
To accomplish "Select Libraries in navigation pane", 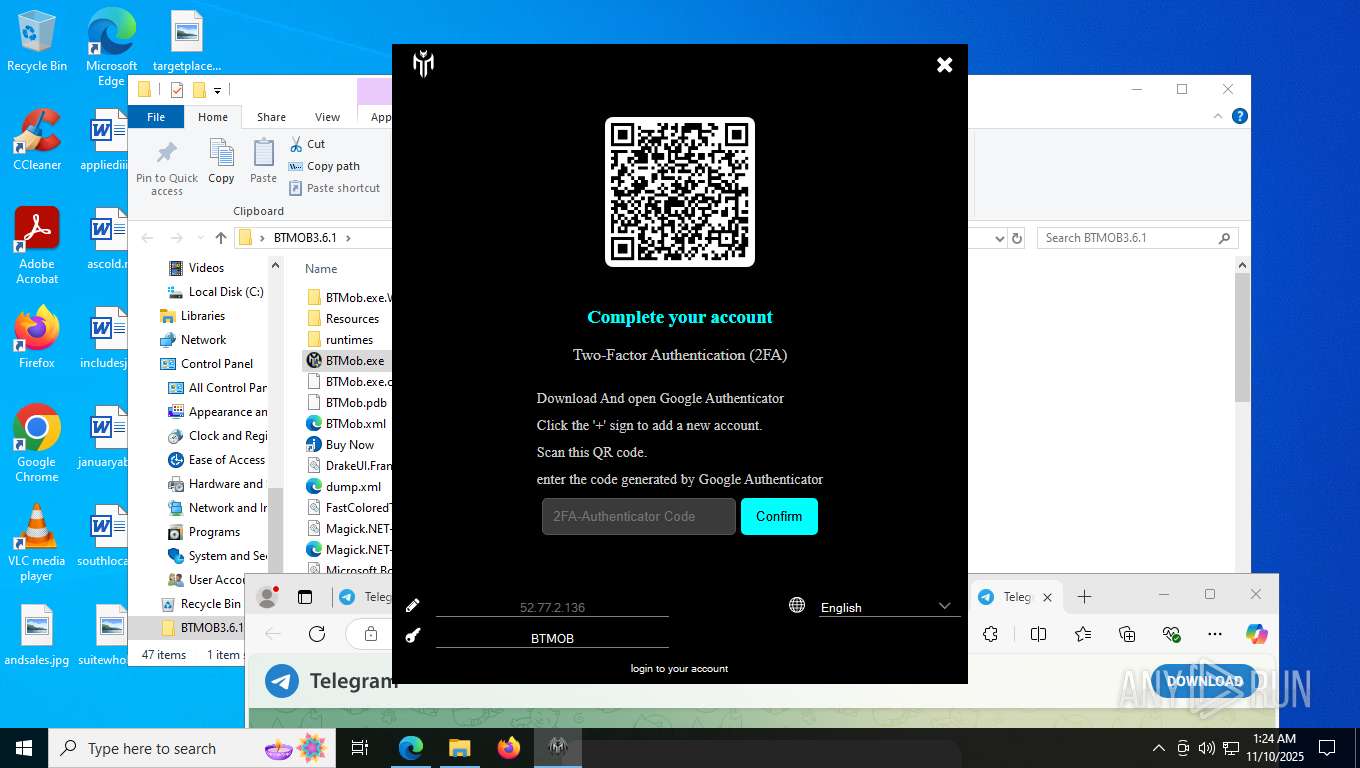I will point(202,316).
